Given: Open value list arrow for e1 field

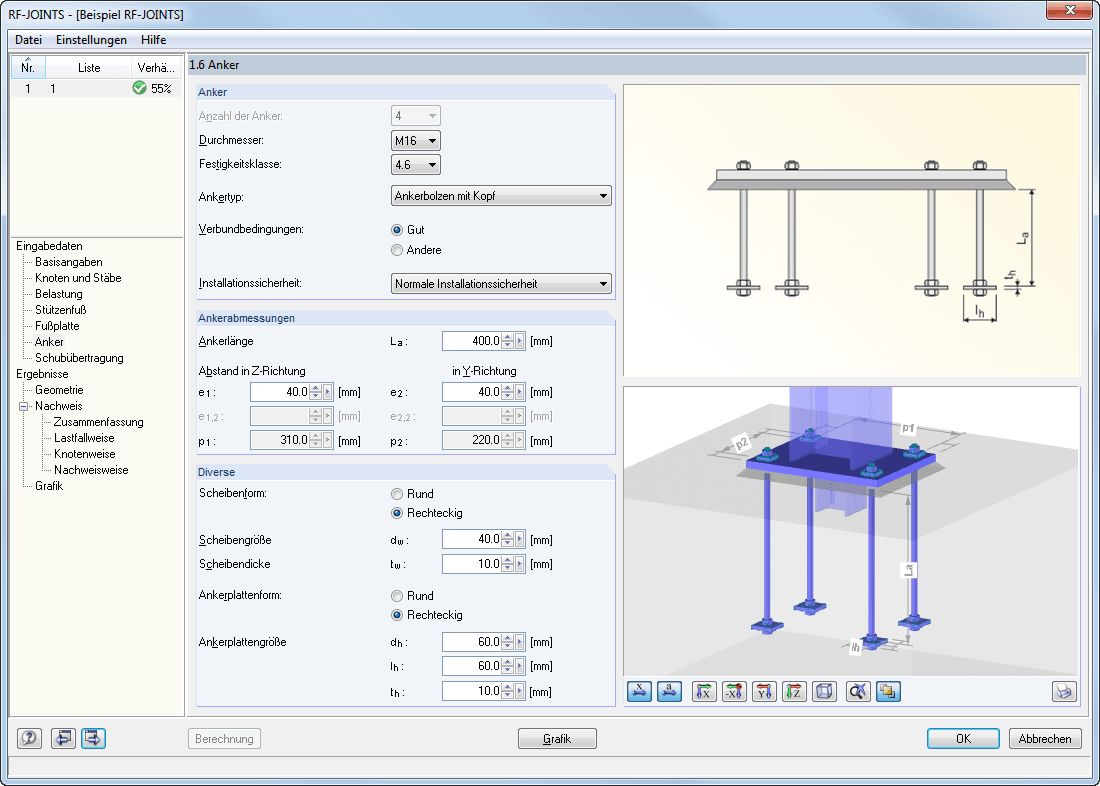Looking at the screenshot, I should (328, 392).
